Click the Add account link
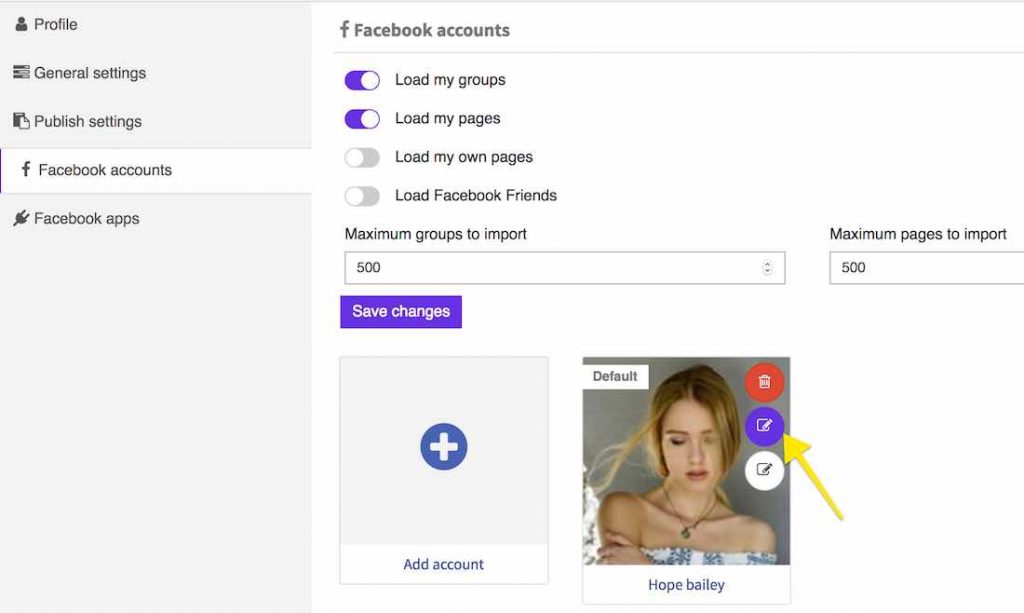Viewport: 1024px width, 613px height. point(443,564)
